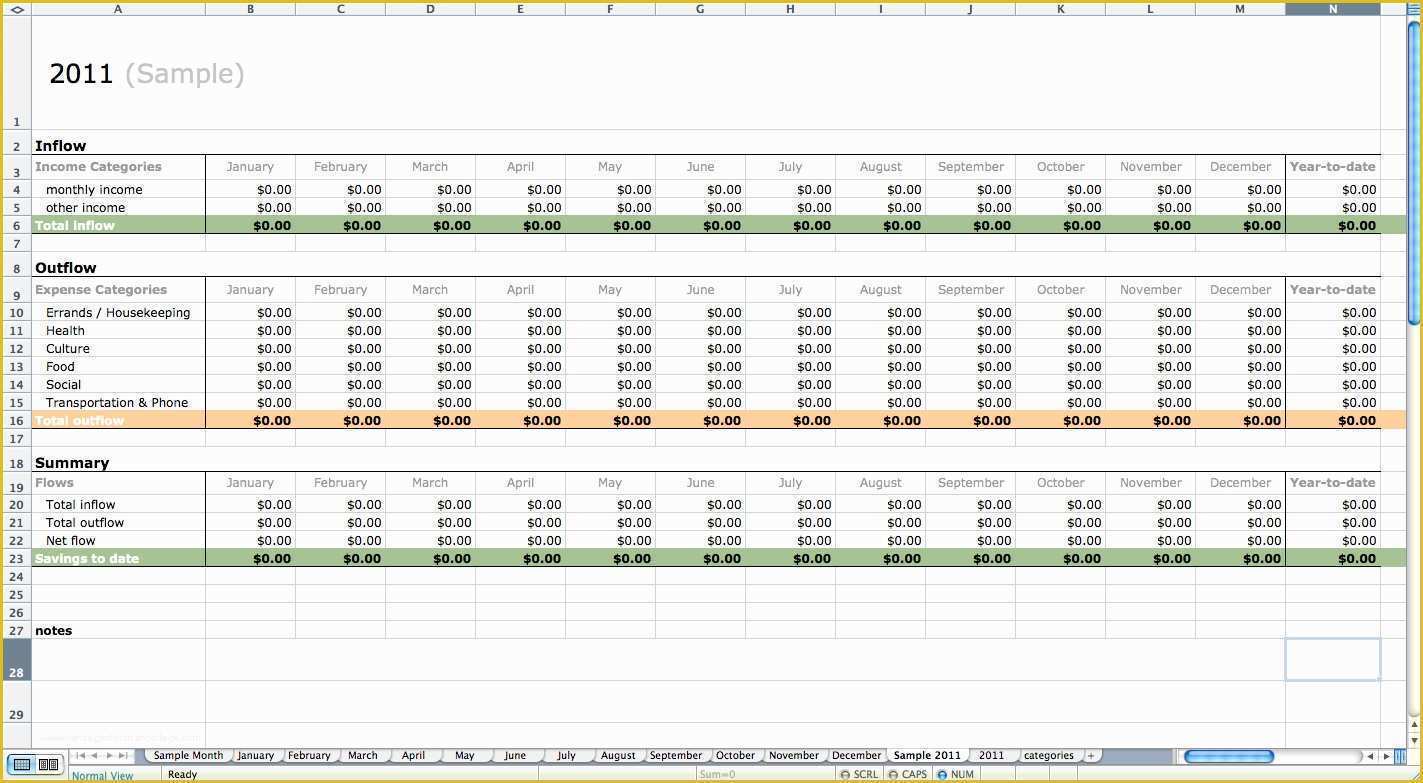Select the 'other income' cell
The width and height of the screenshot is (1423, 783).
click(x=118, y=208)
